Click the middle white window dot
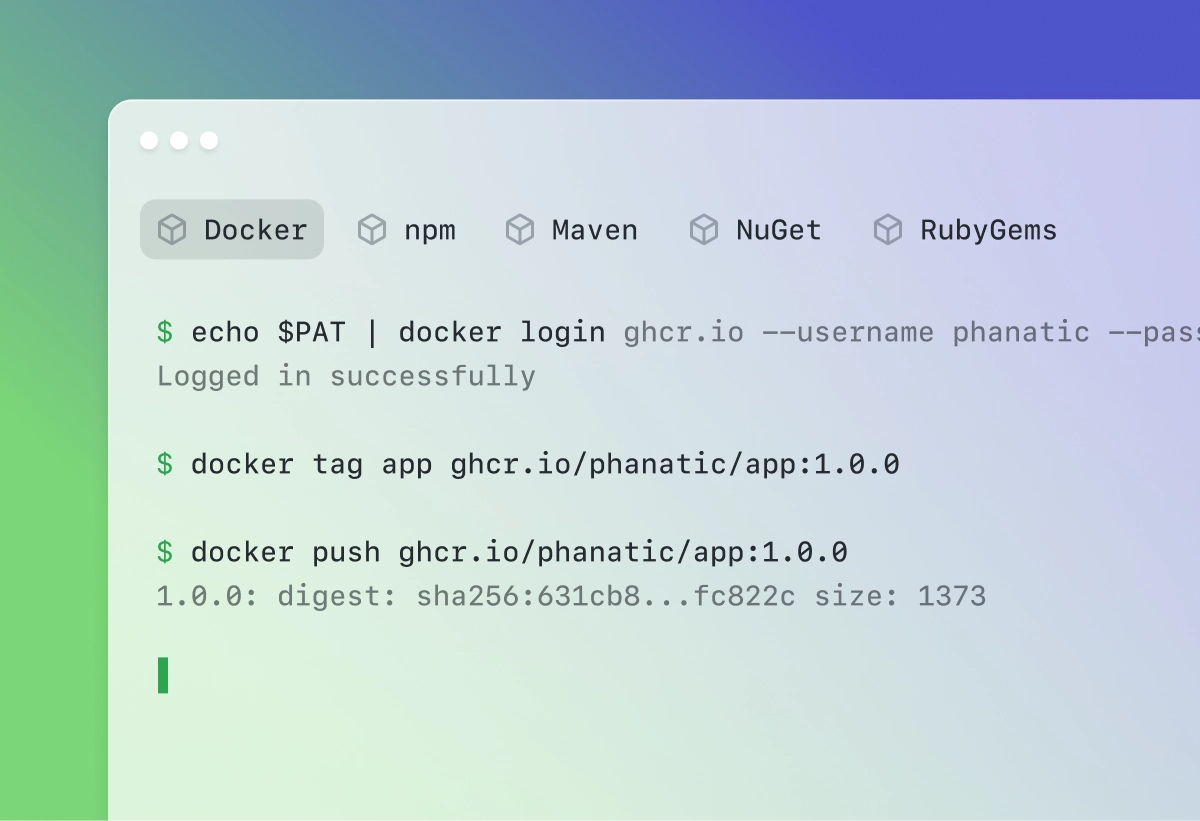 pos(179,140)
